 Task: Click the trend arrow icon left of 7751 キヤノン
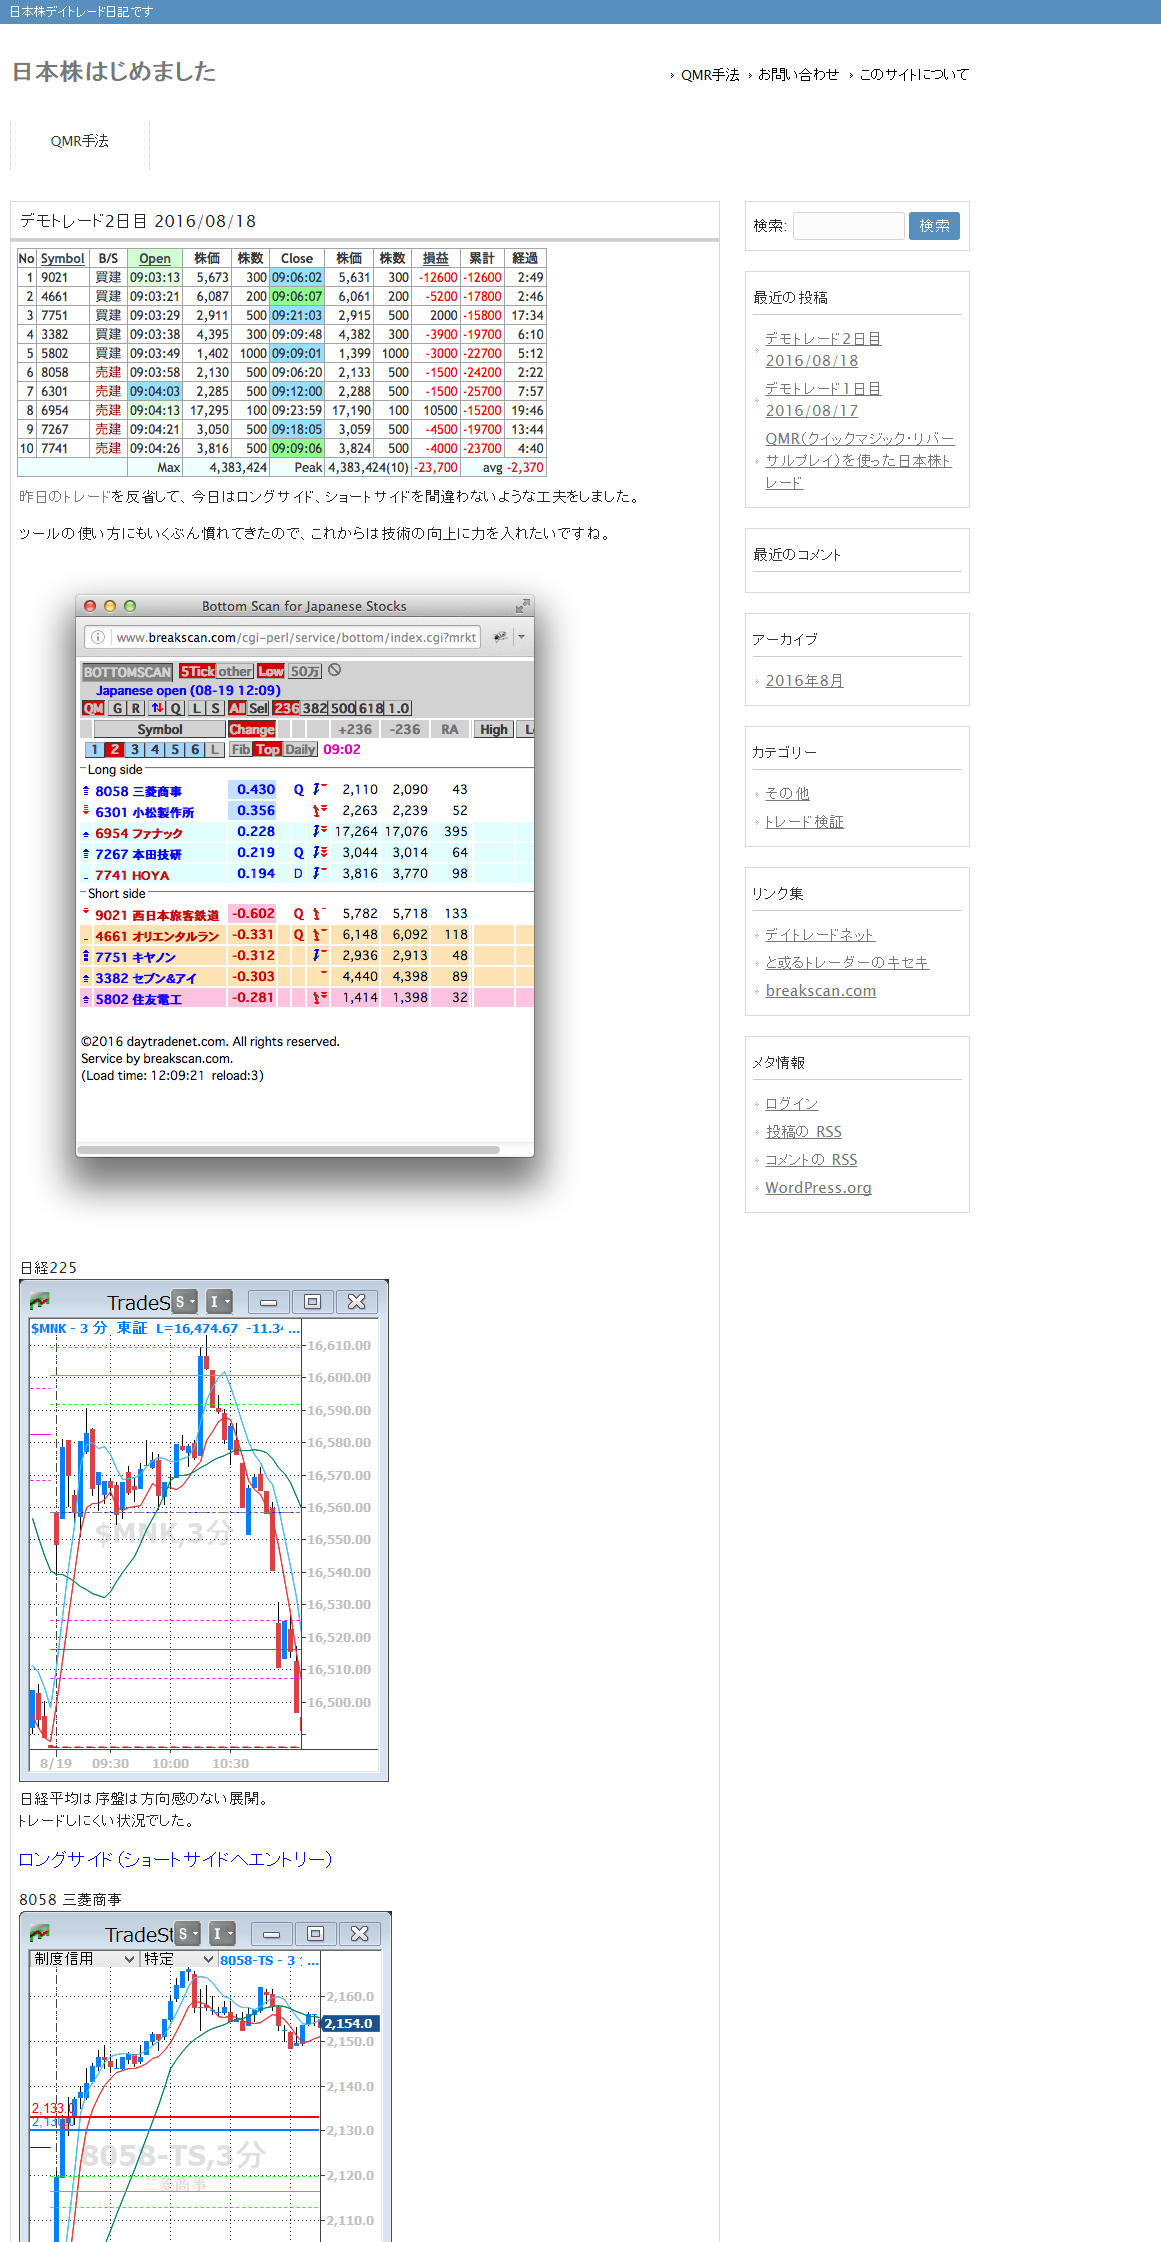tap(86, 956)
